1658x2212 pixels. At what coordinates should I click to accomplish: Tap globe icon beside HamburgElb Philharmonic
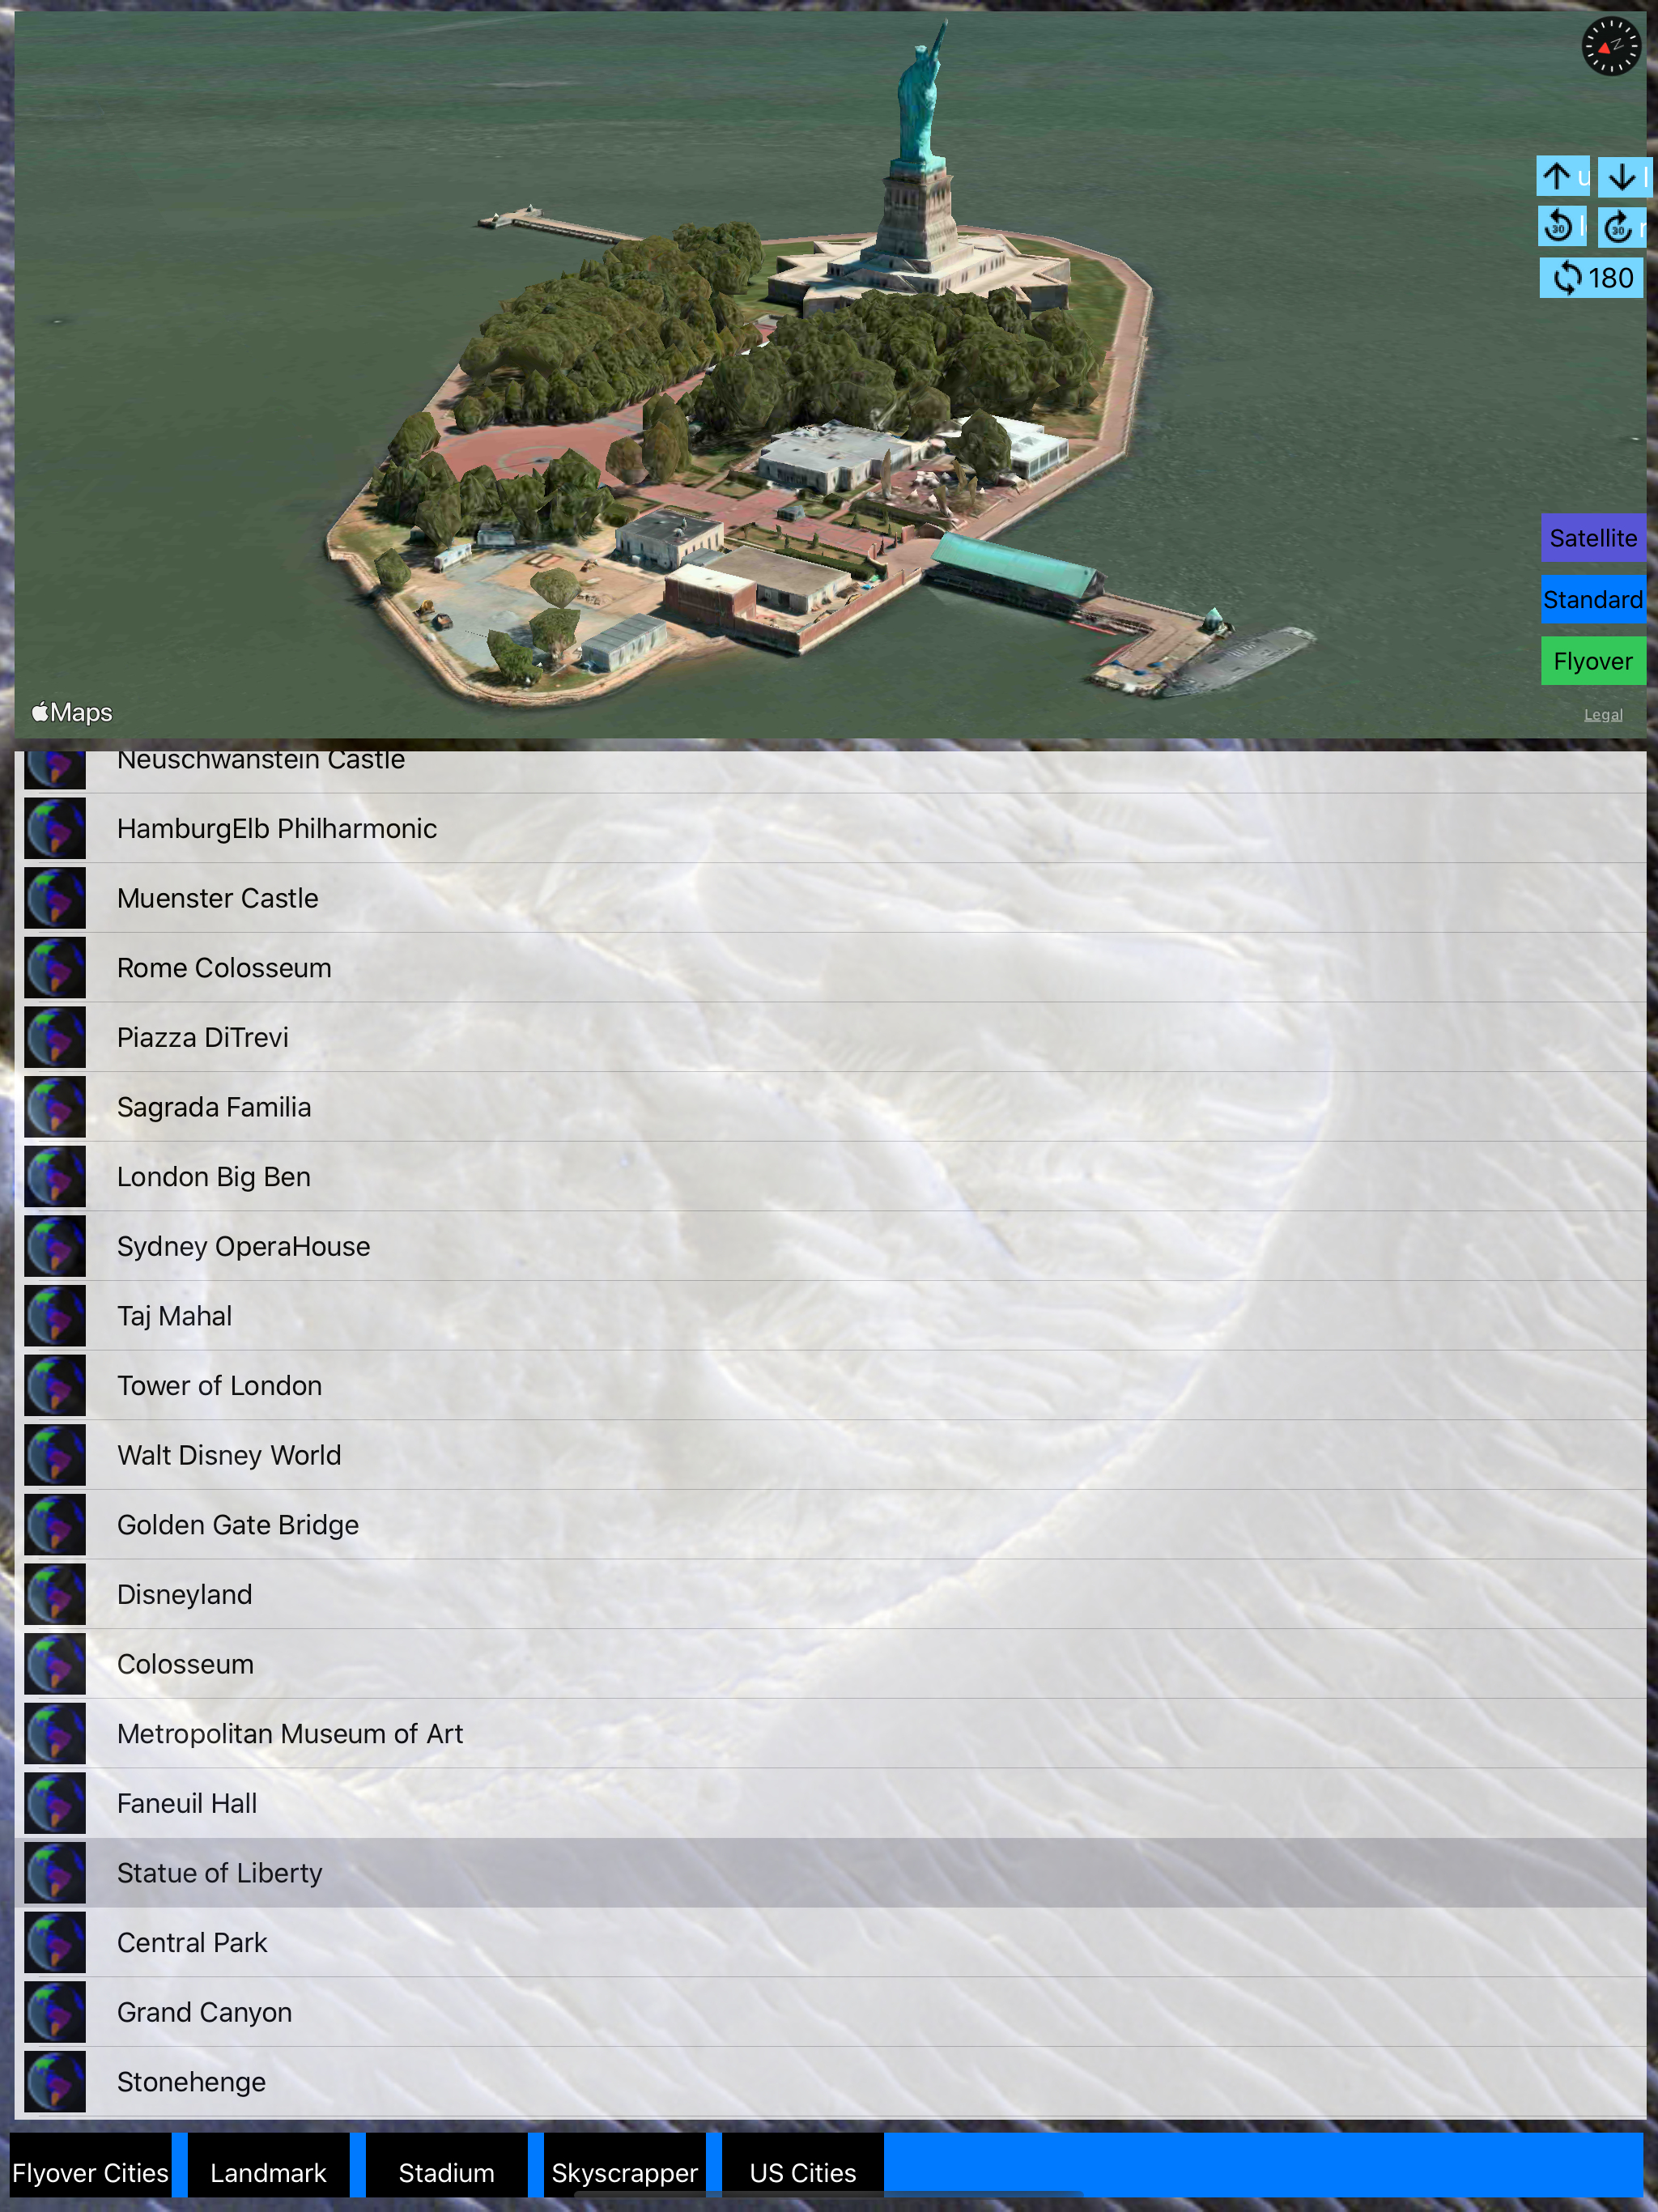(x=55, y=829)
